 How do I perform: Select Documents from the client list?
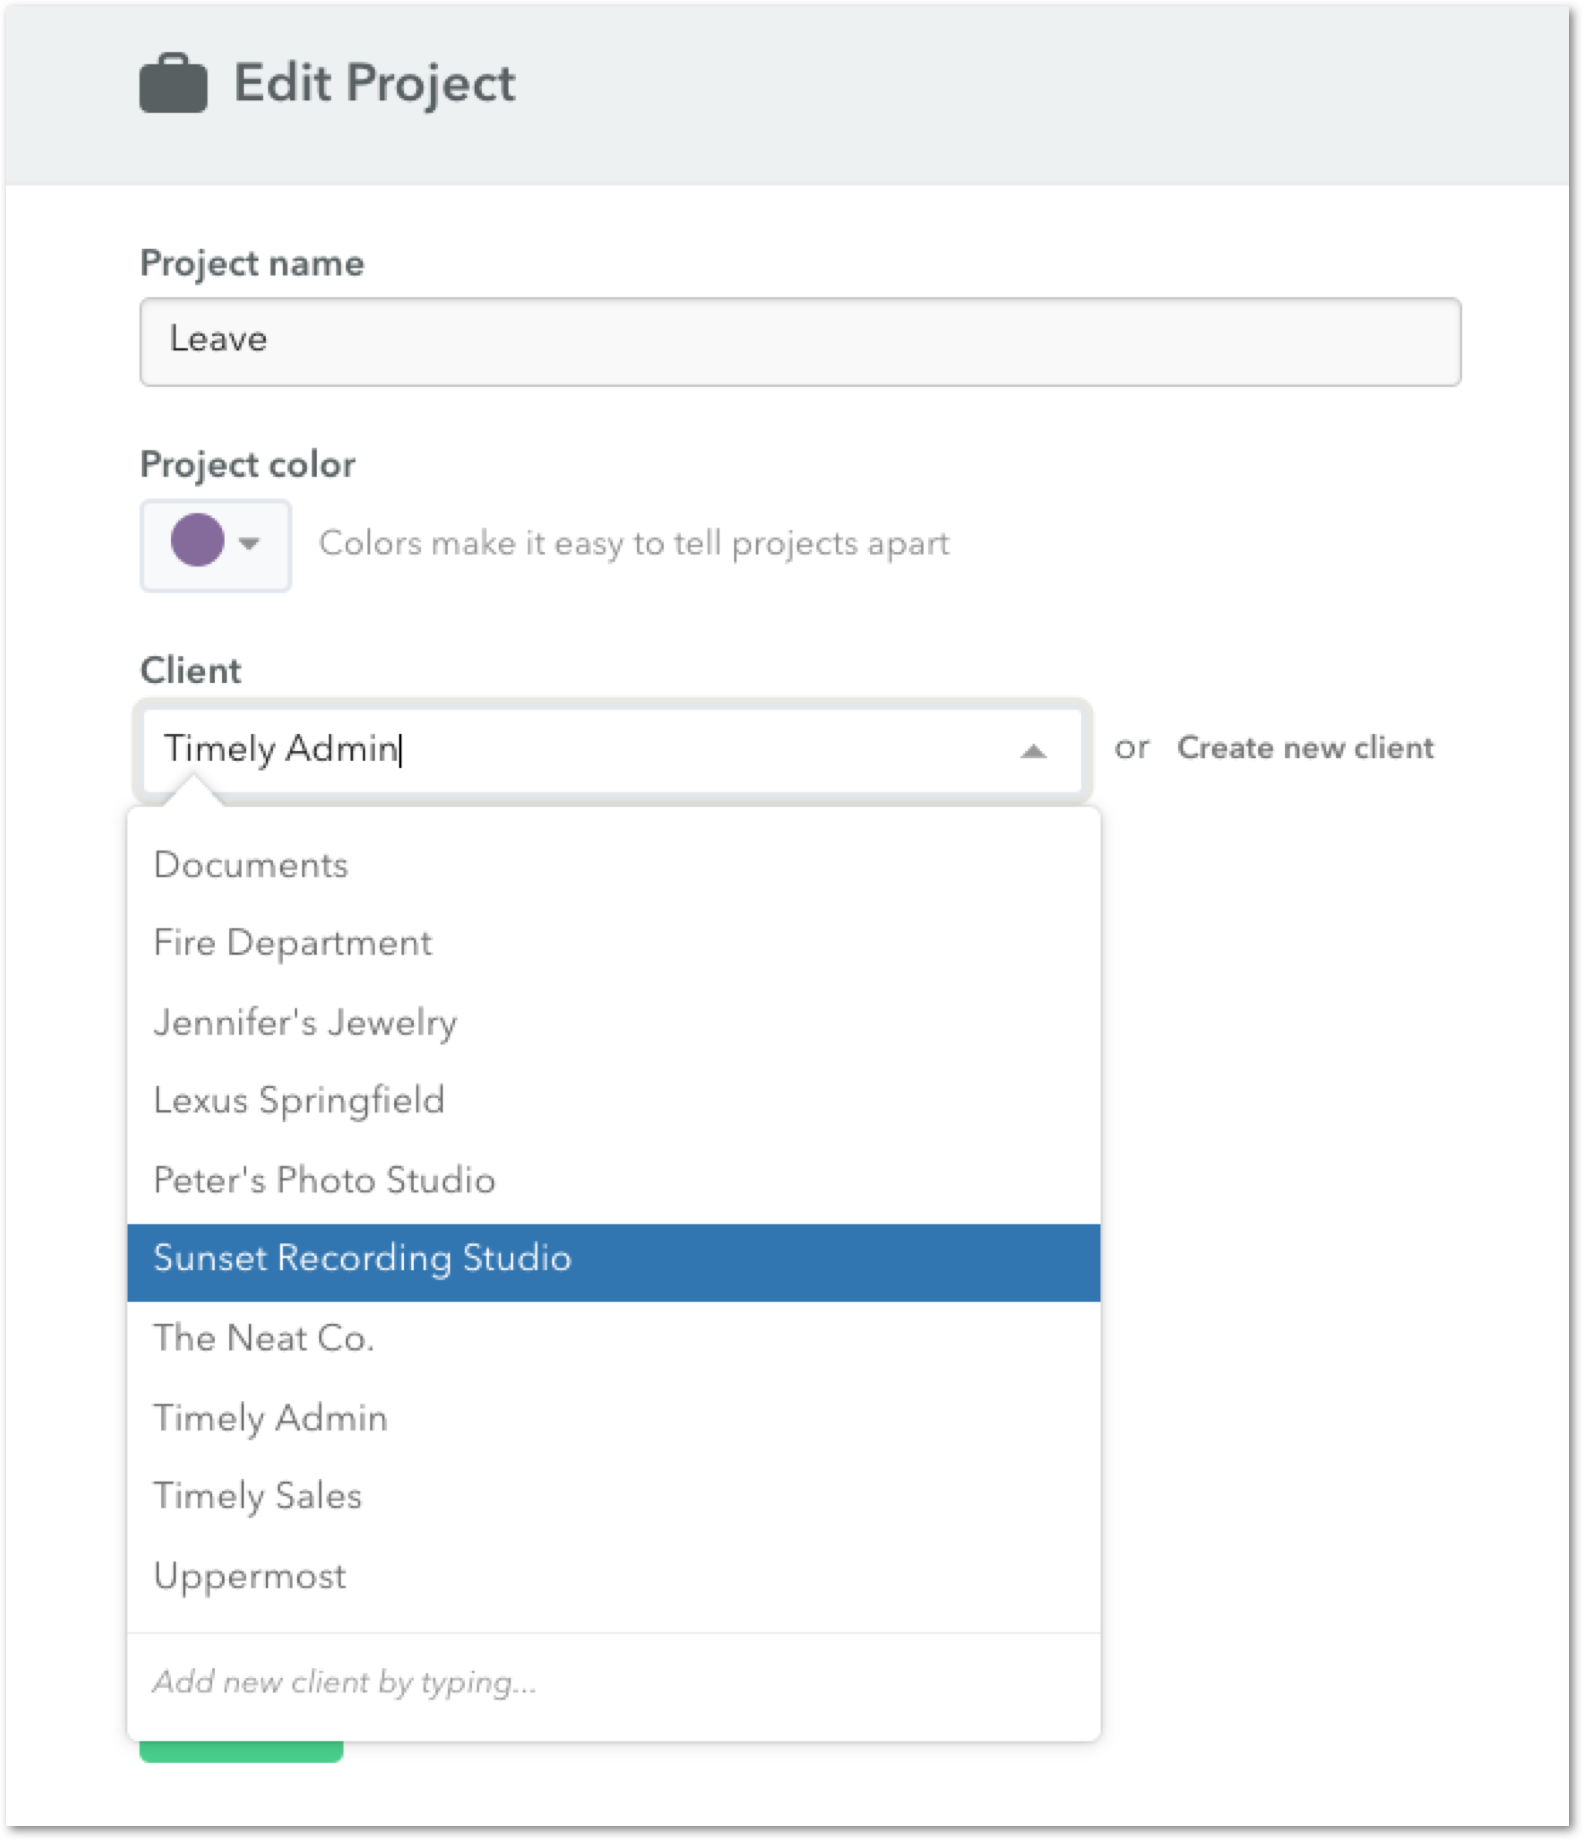click(251, 864)
